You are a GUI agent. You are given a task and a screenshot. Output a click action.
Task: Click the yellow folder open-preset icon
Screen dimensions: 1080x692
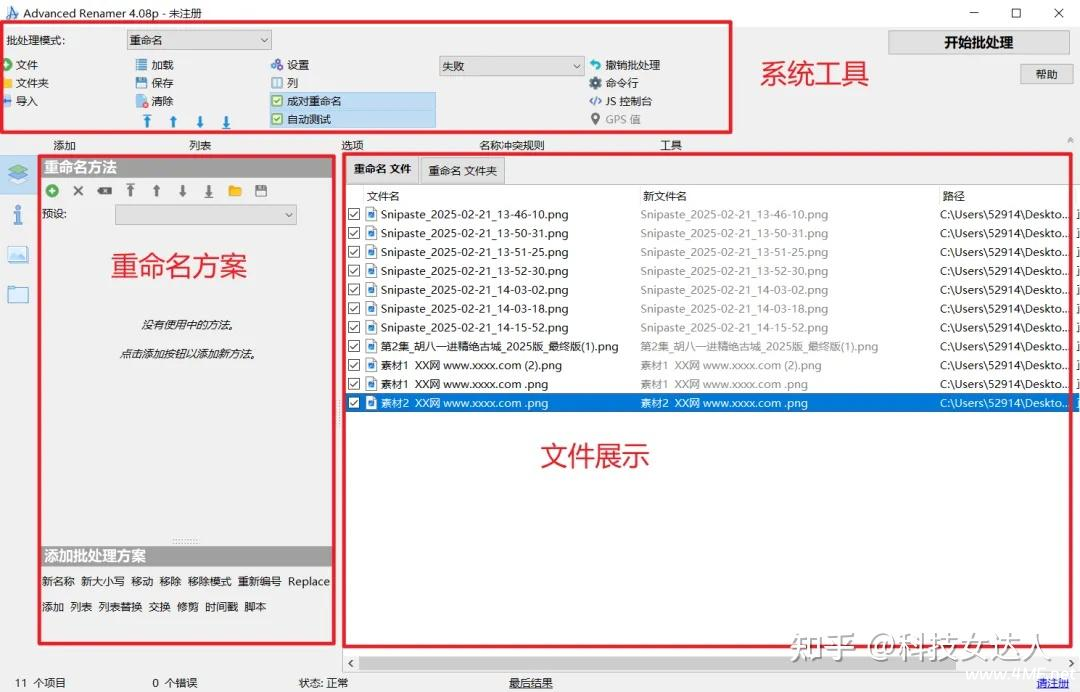tap(235, 191)
